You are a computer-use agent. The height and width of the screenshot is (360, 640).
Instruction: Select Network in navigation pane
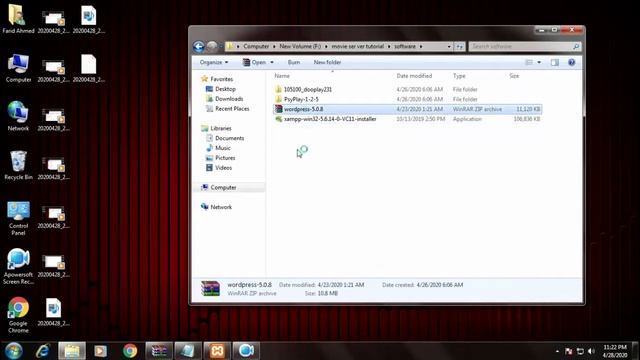click(221, 207)
